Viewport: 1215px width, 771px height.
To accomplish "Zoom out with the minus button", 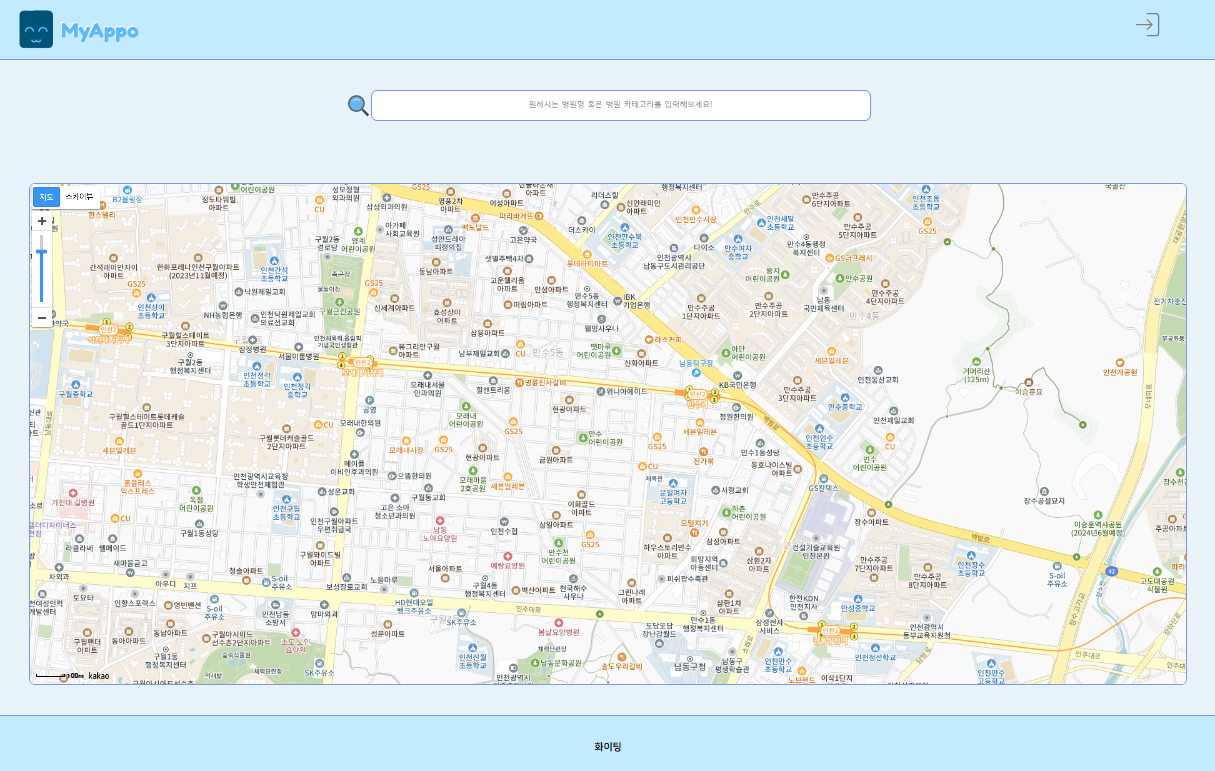I will (42, 318).
